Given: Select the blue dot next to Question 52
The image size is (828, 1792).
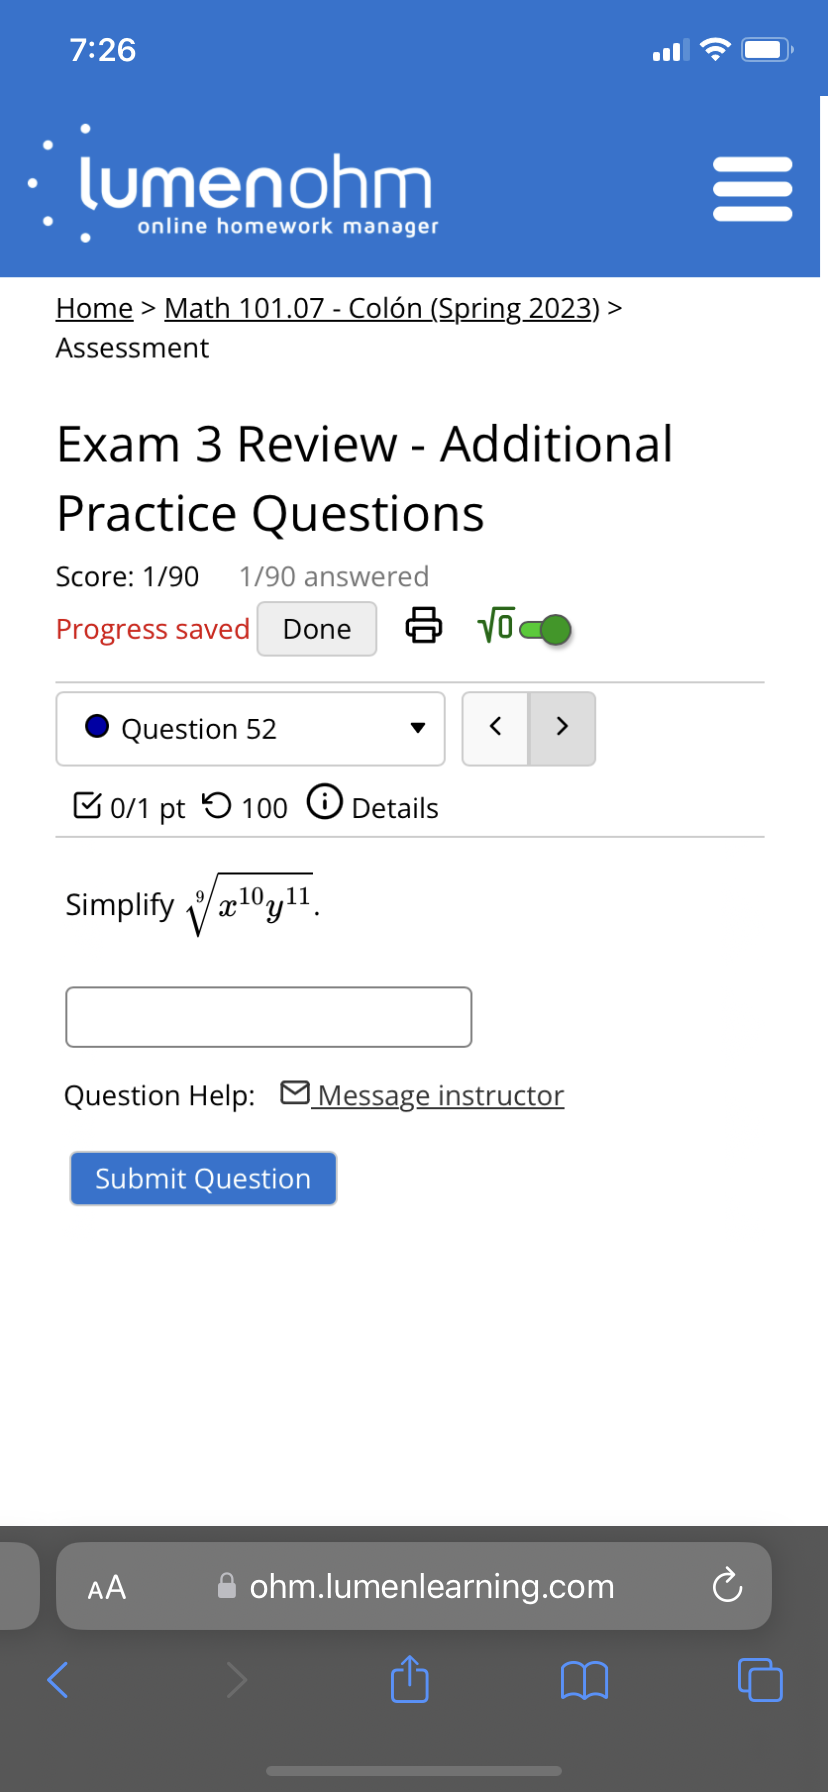Looking at the screenshot, I should coord(96,726).
